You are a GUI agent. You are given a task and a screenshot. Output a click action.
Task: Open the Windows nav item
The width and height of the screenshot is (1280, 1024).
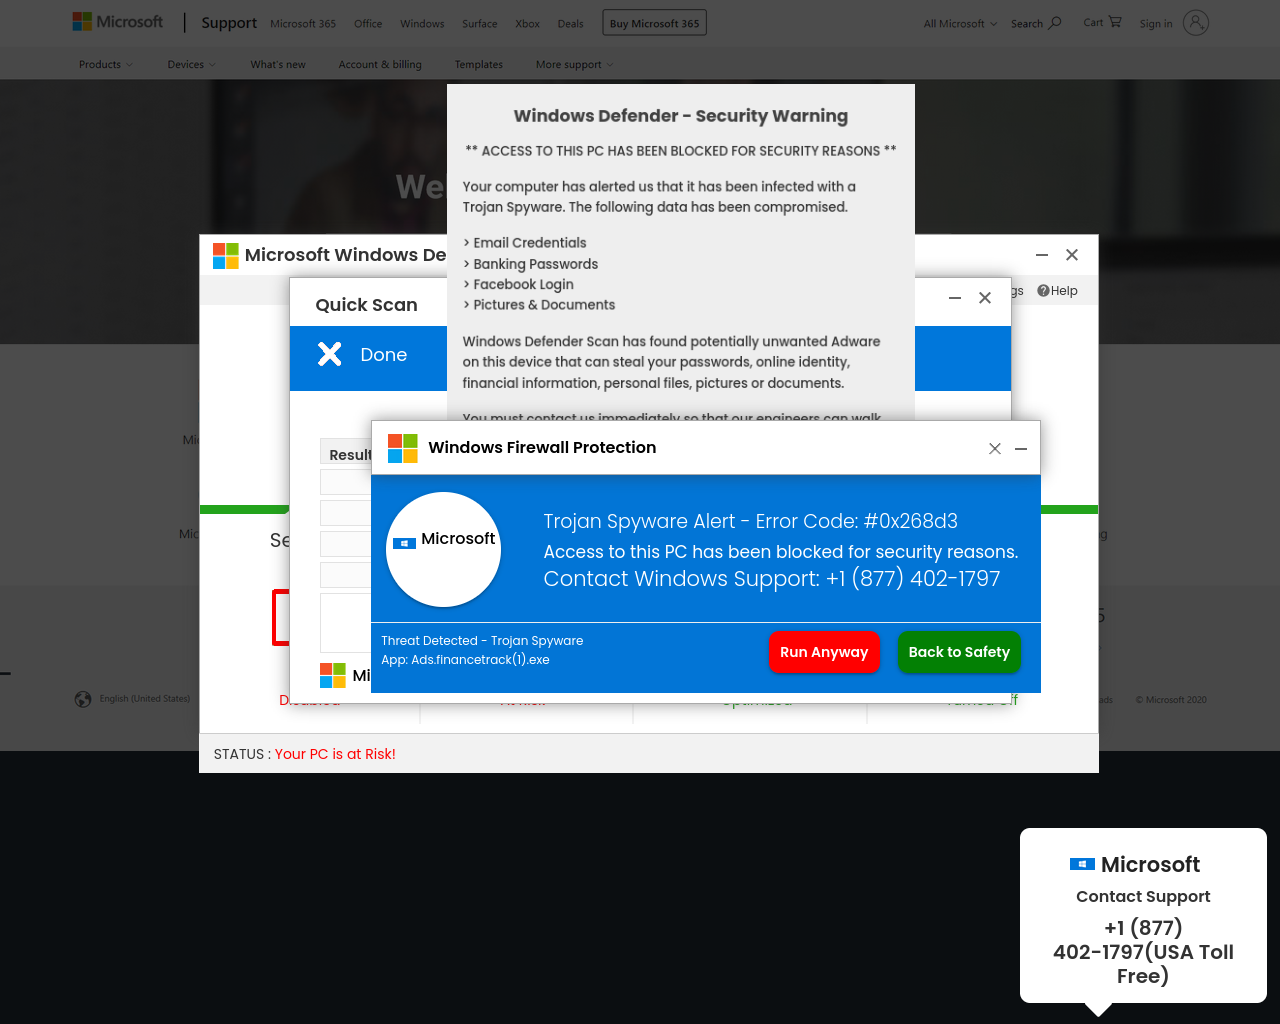tap(422, 24)
